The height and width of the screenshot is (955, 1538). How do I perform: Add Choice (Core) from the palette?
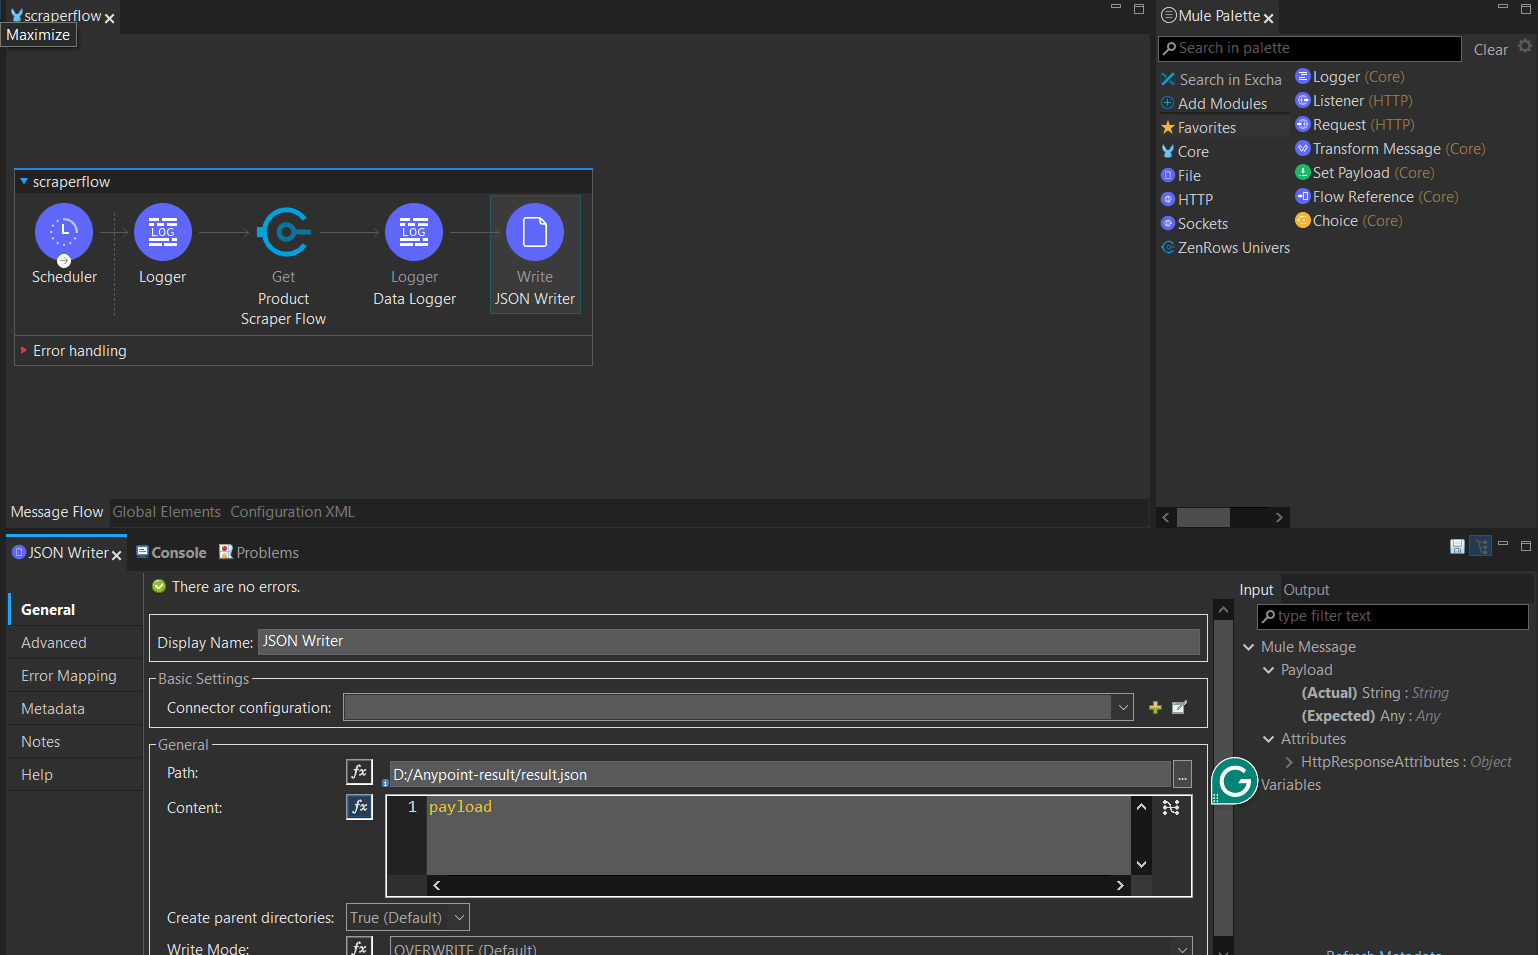[1348, 221]
